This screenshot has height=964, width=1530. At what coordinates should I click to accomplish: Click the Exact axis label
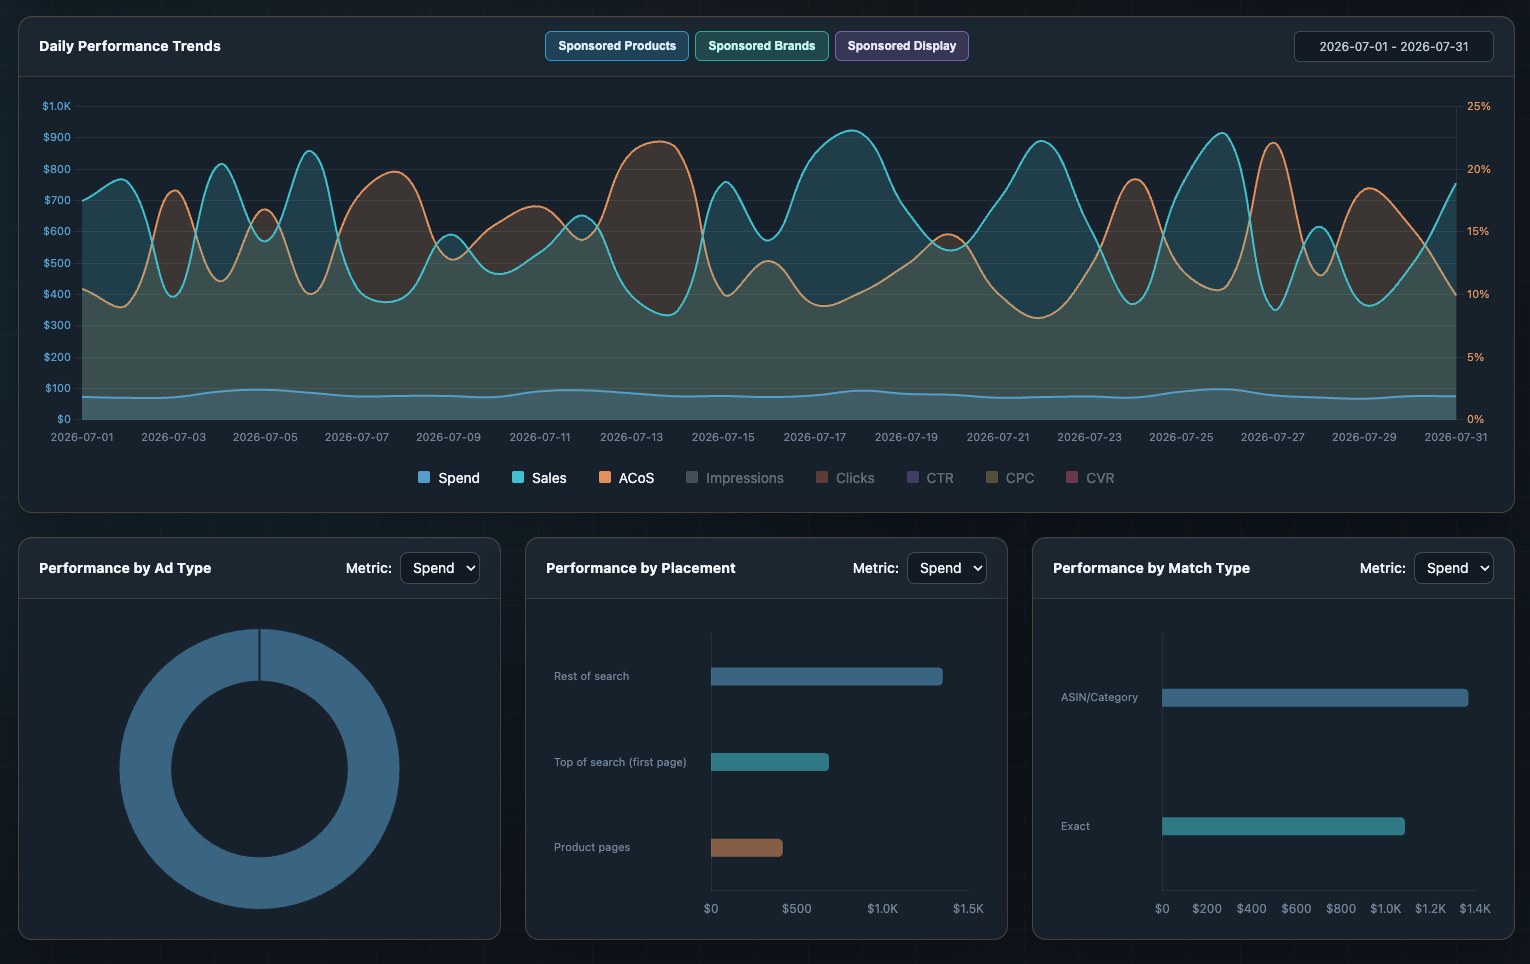pos(1075,826)
